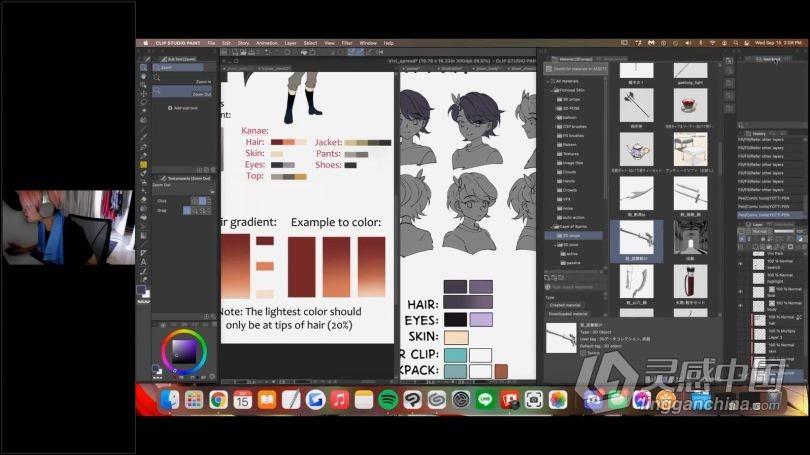
Task: Open Discord from the dock
Action: [593, 400]
